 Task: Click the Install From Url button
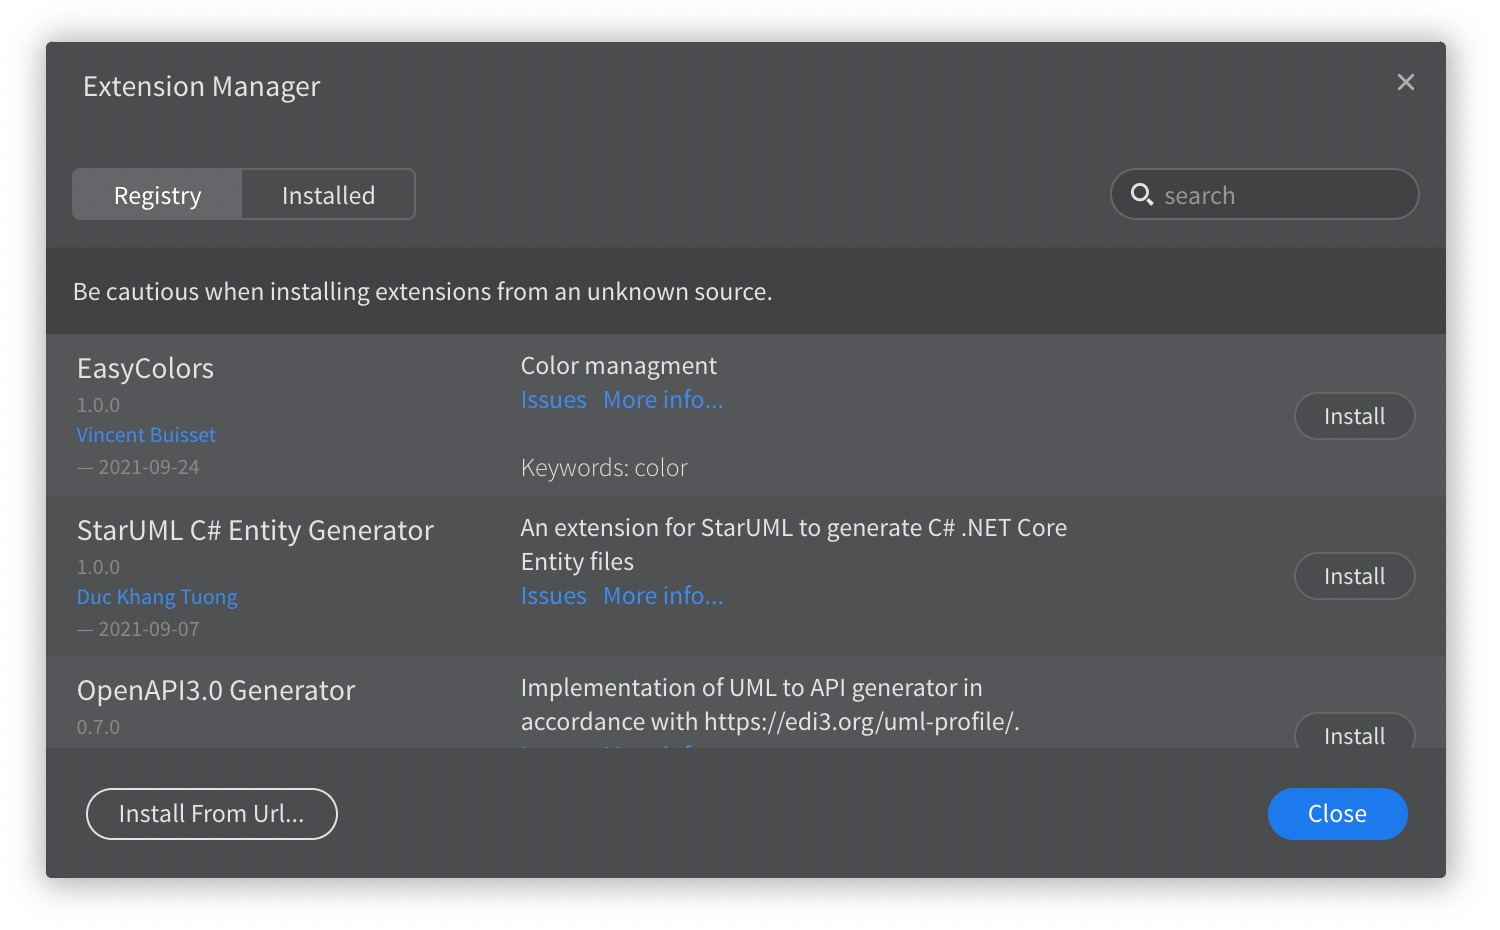coord(212,814)
